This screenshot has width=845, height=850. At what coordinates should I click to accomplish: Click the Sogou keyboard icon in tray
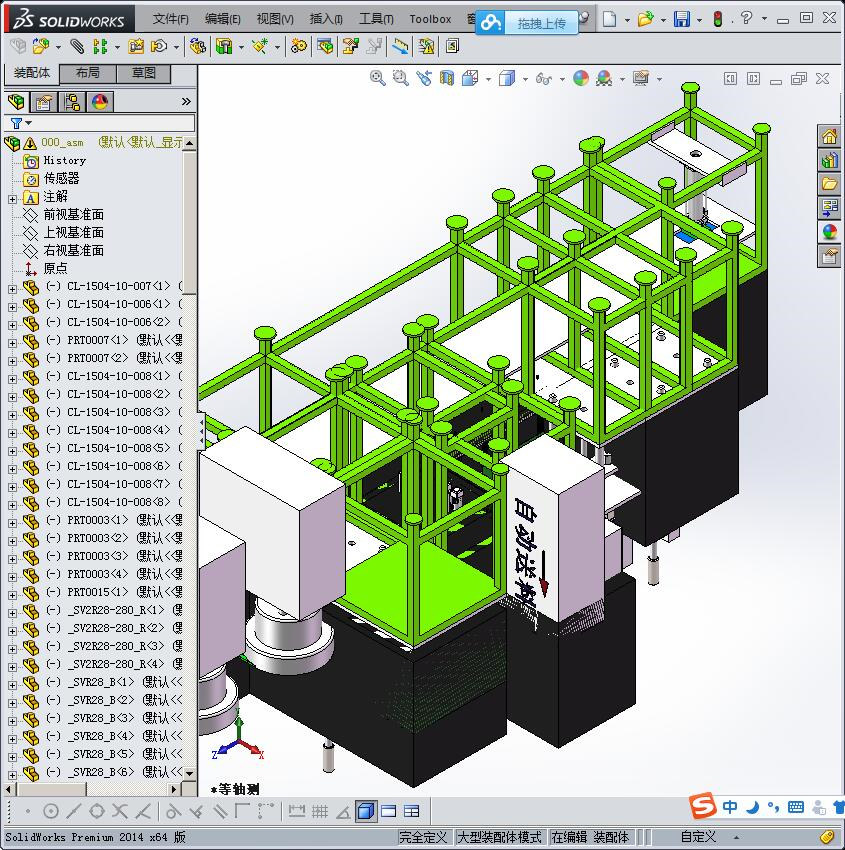796,807
